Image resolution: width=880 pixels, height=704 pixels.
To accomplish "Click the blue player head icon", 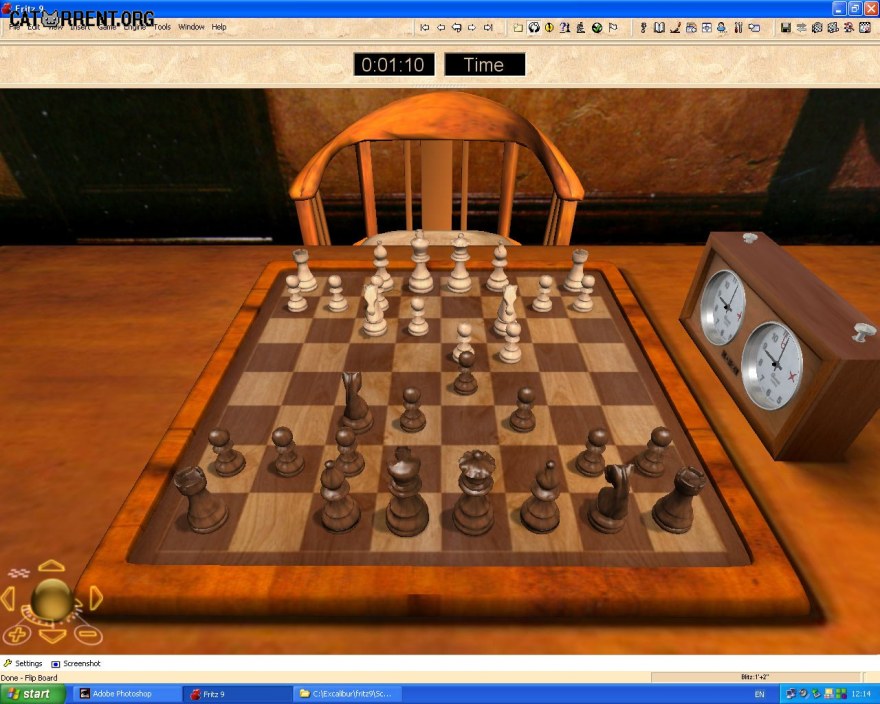I will tap(722, 27).
